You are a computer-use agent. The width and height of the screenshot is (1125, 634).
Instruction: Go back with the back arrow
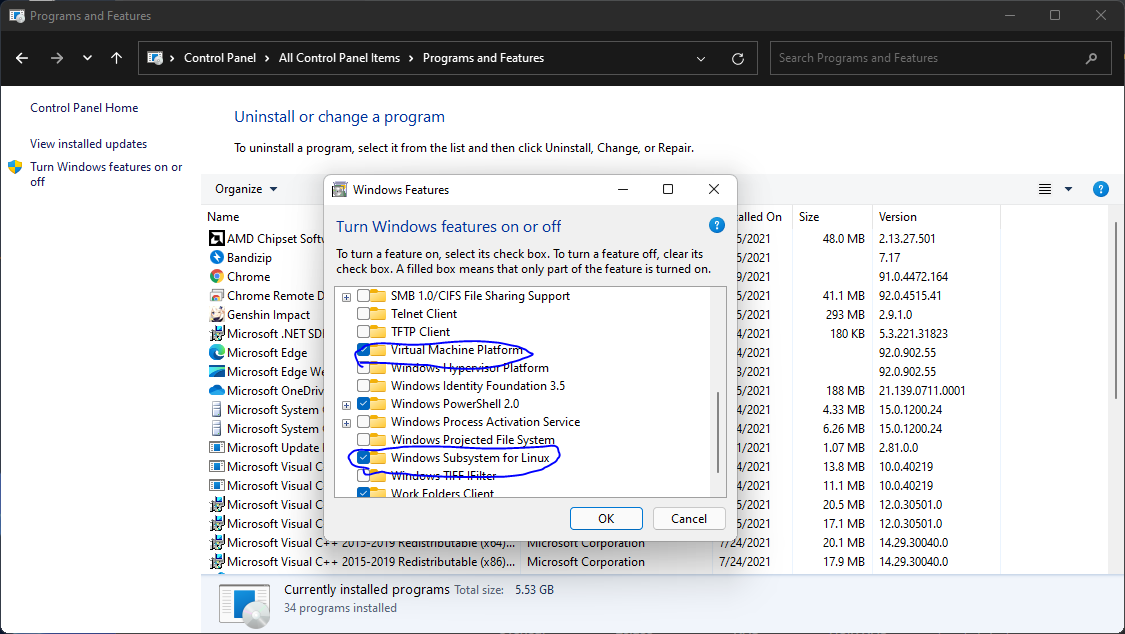(22, 58)
